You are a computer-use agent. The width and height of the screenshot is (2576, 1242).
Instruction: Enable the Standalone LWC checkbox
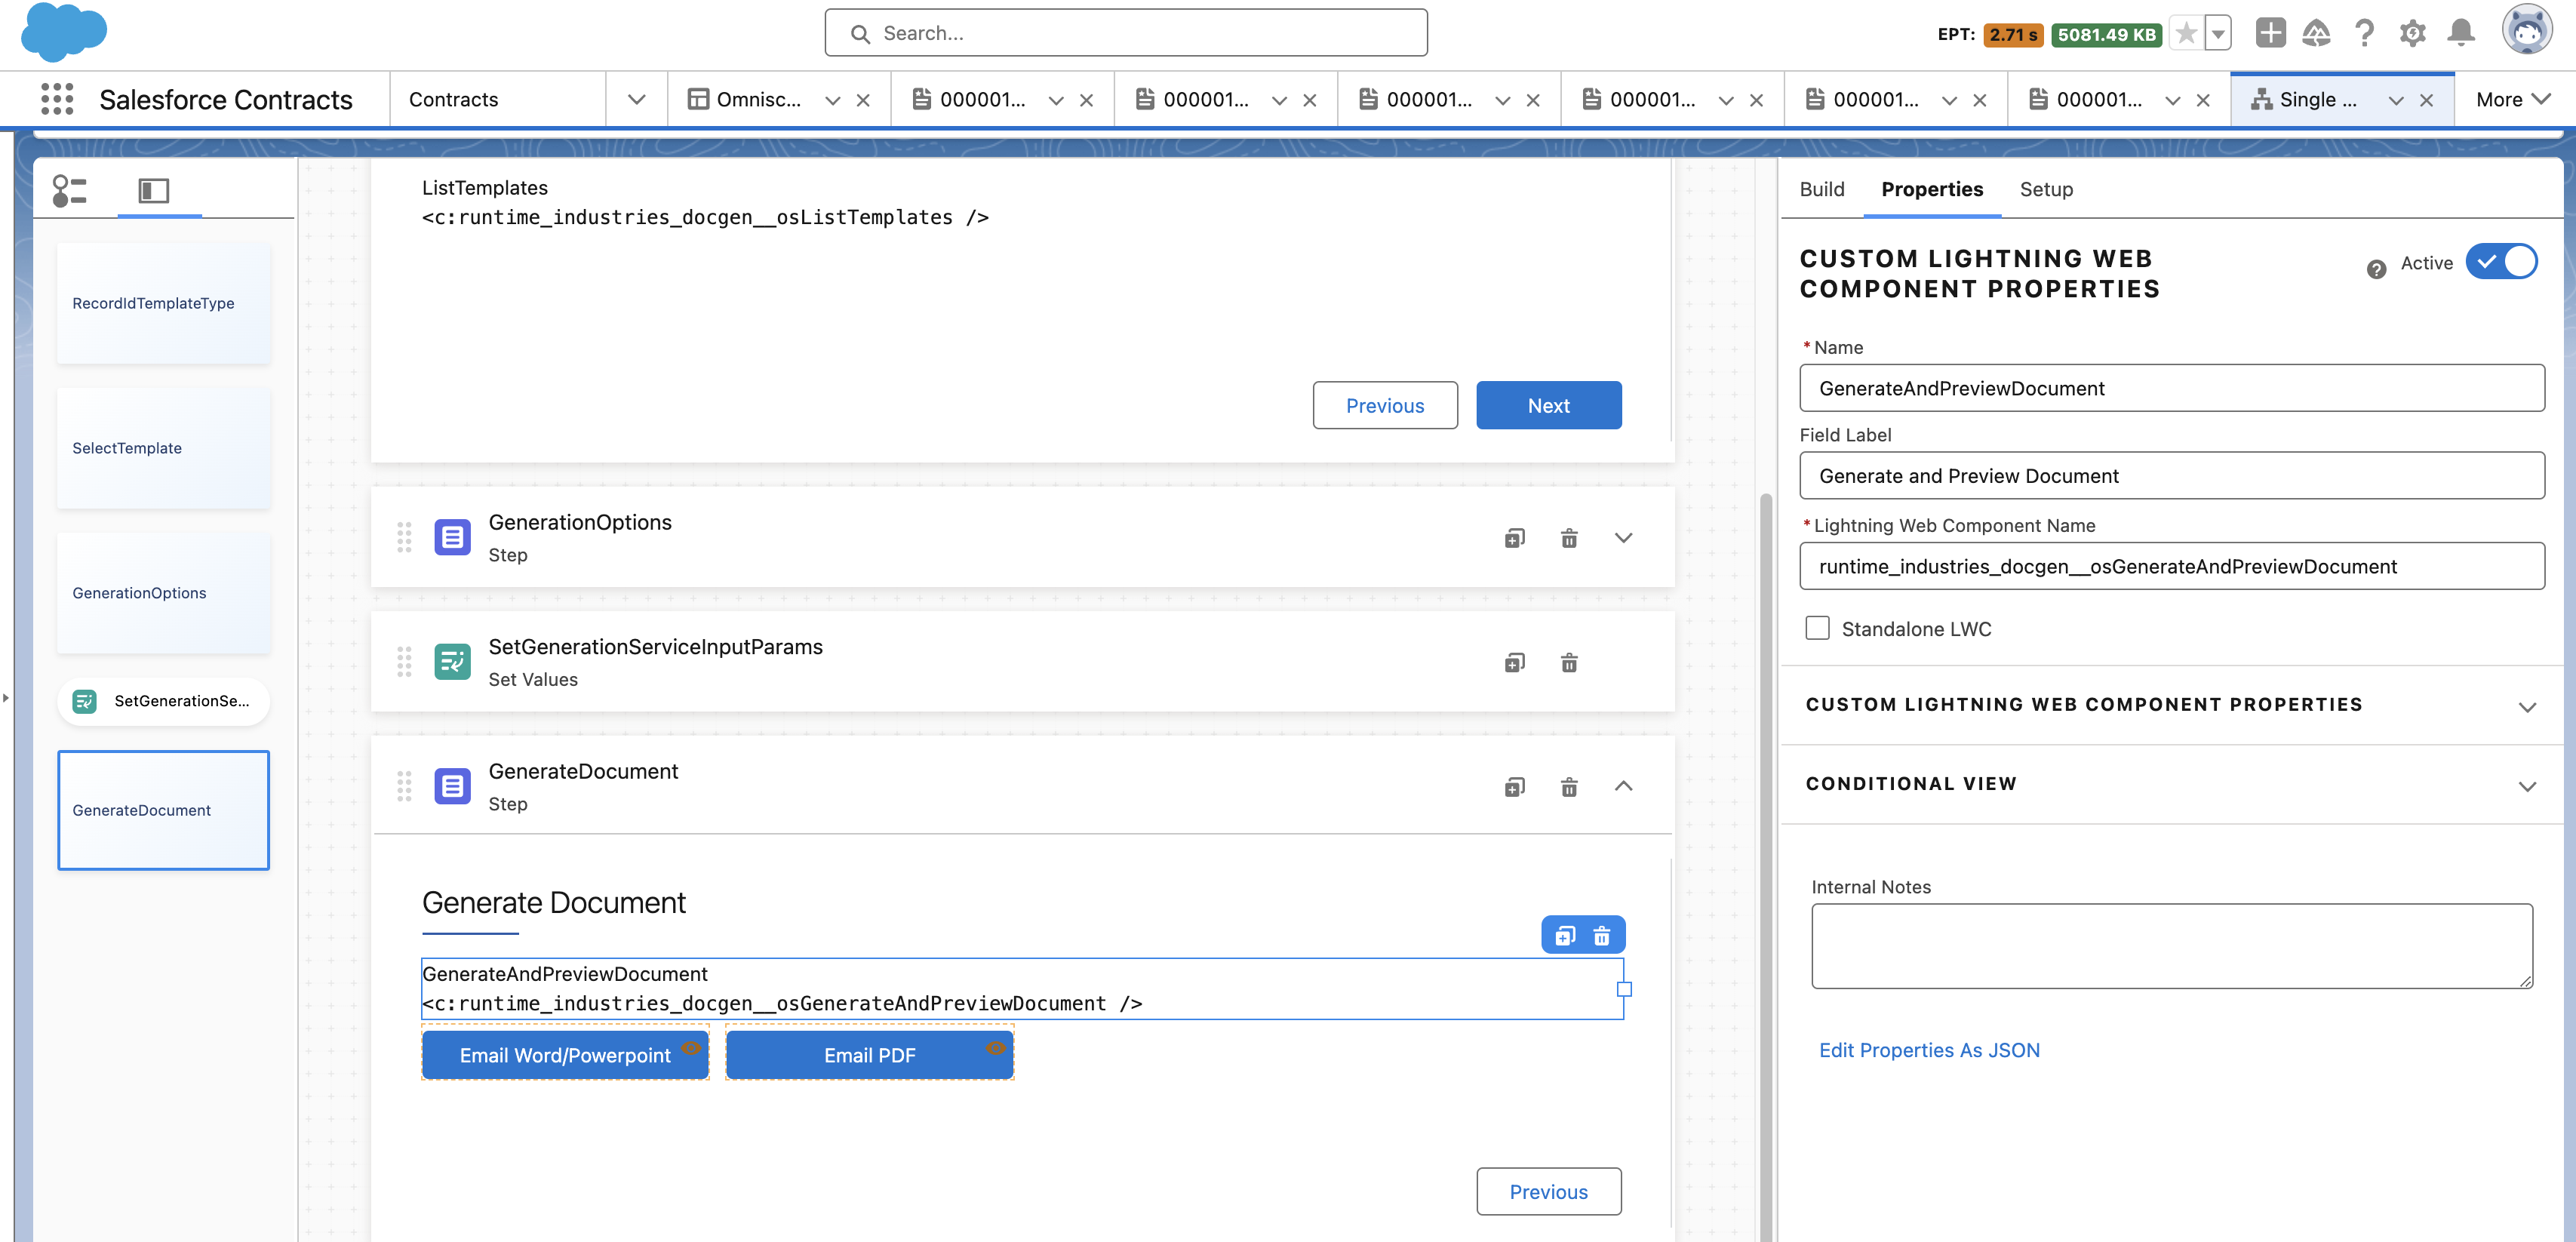pyautogui.click(x=1817, y=627)
